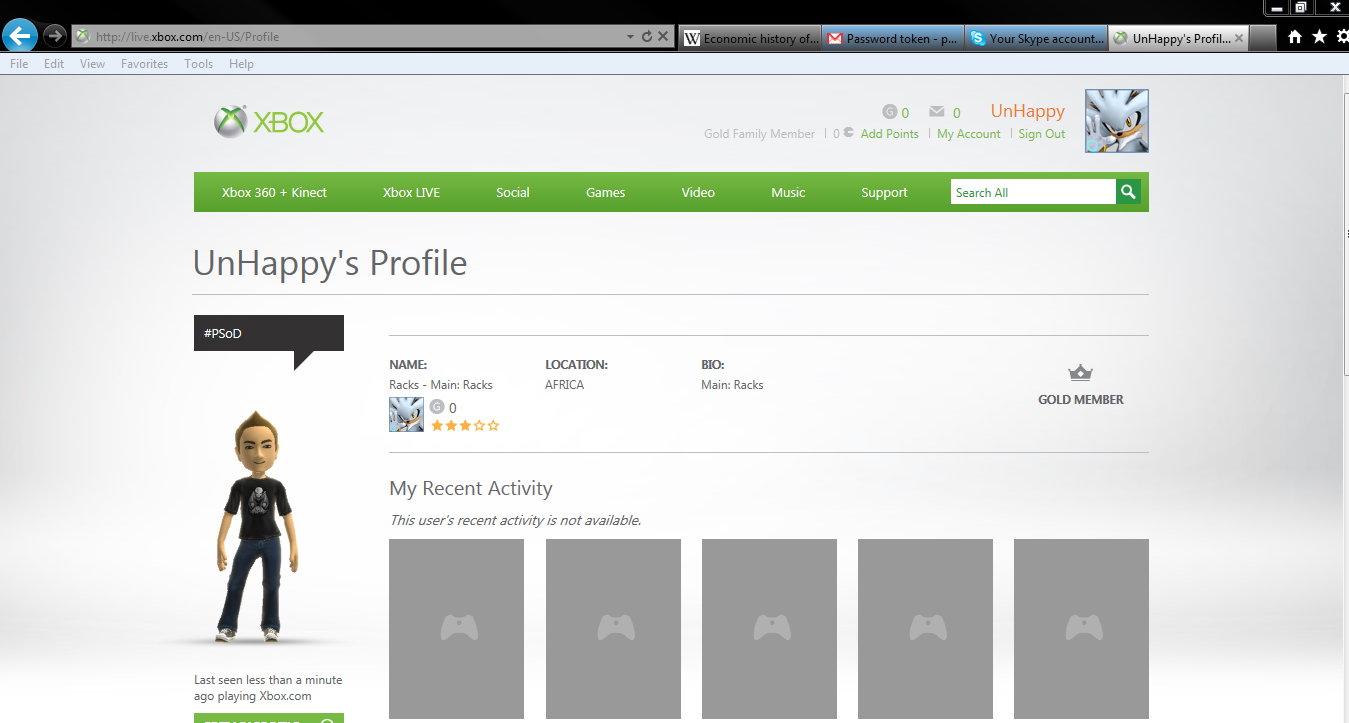The width and height of the screenshot is (1349, 723).
Task: Click the My Account link
Action: point(968,134)
